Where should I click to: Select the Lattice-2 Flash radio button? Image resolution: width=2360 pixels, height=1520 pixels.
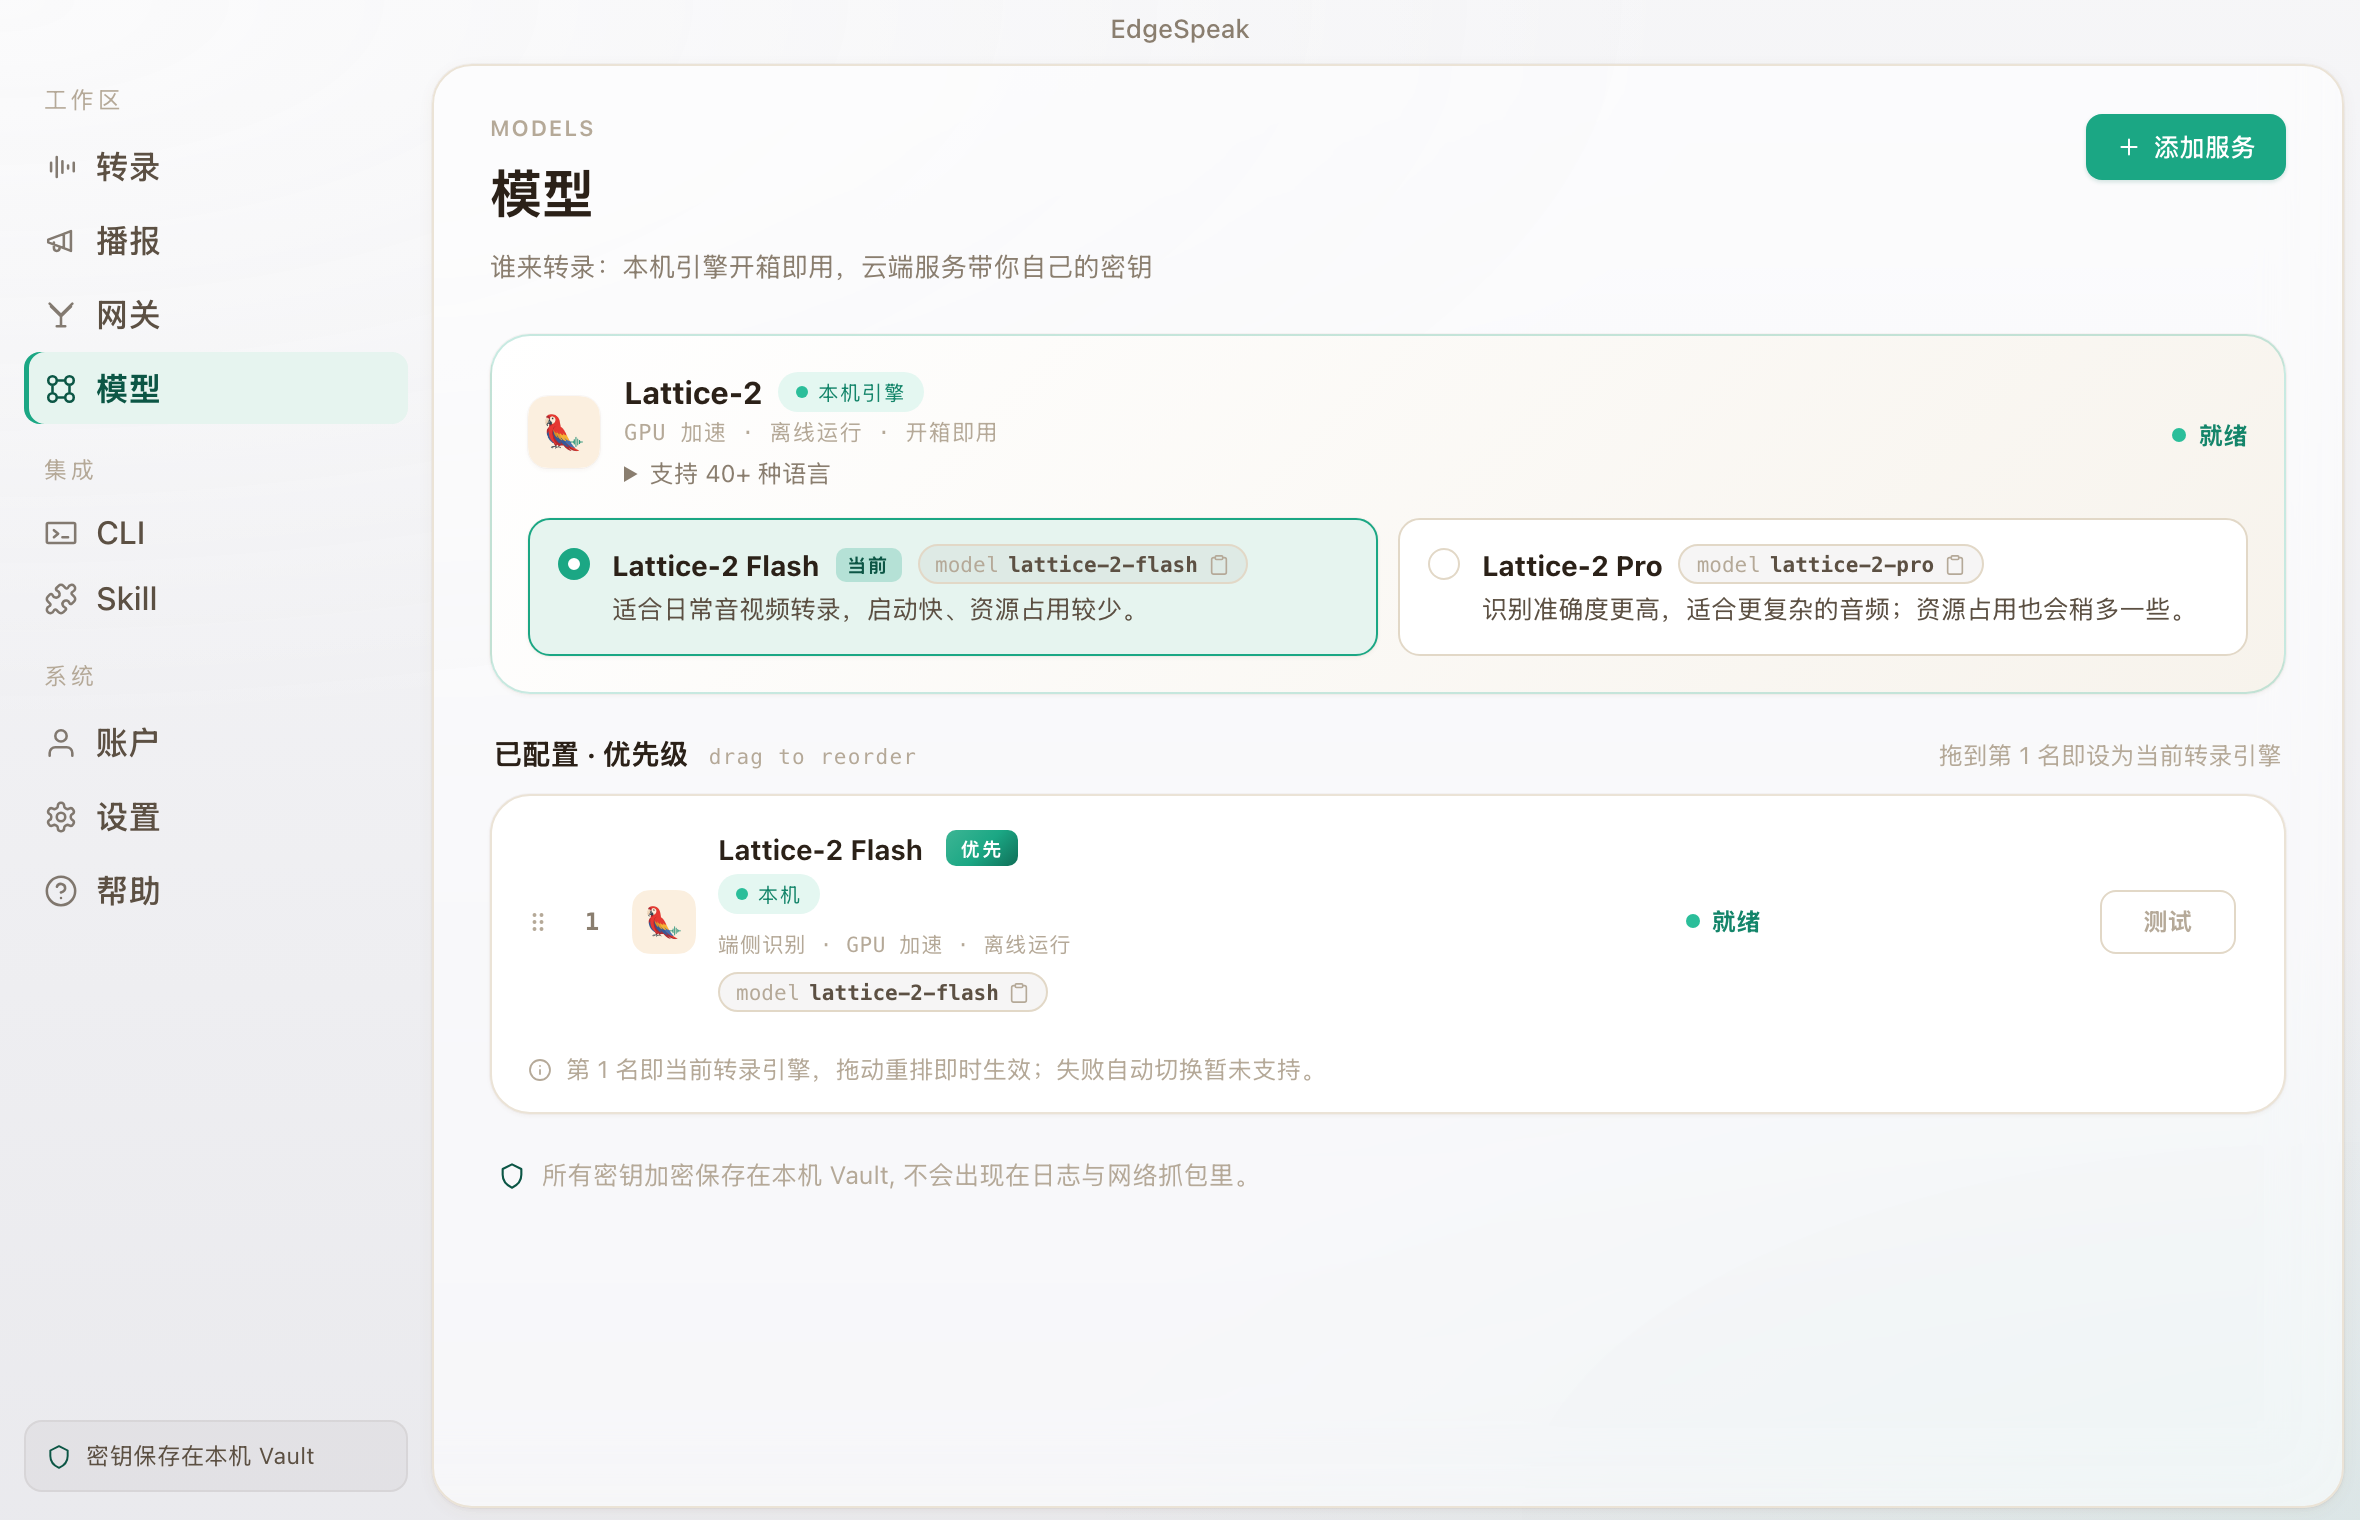tap(574, 564)
